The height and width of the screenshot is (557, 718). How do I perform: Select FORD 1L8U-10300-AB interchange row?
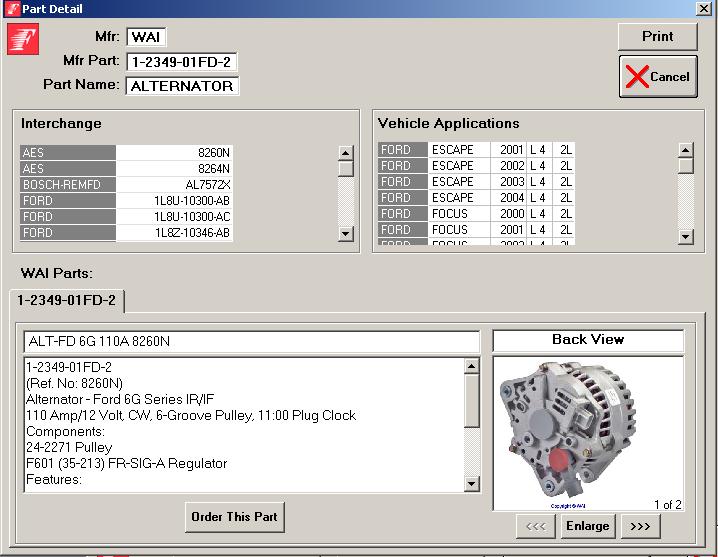tap(126, 201)
